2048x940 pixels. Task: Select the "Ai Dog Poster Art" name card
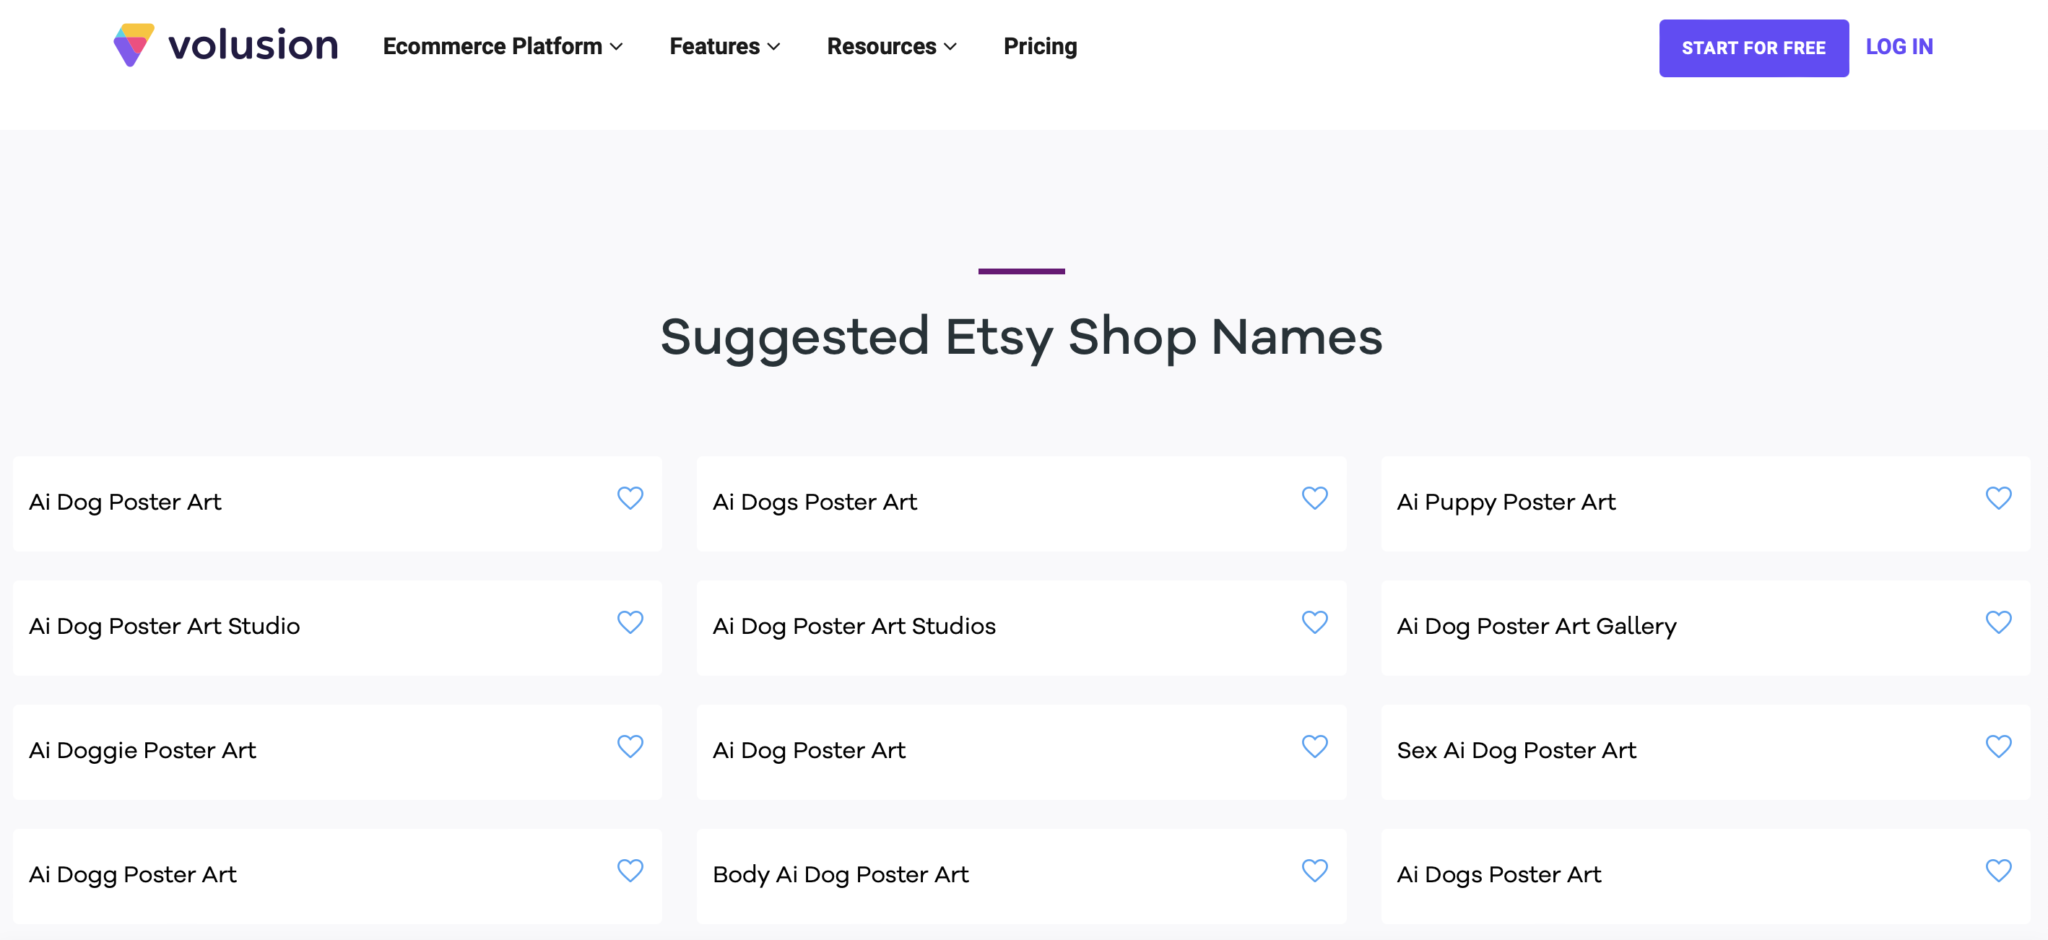300,503
